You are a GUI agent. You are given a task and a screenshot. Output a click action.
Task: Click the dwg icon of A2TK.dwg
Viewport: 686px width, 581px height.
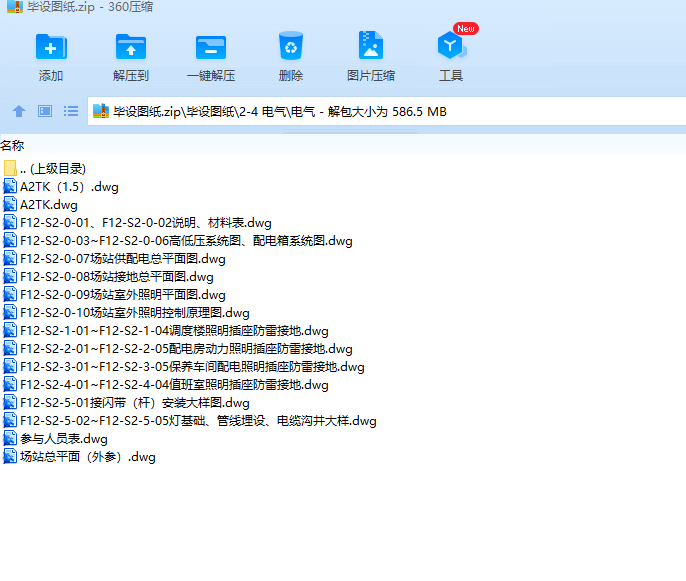point(10,205)
